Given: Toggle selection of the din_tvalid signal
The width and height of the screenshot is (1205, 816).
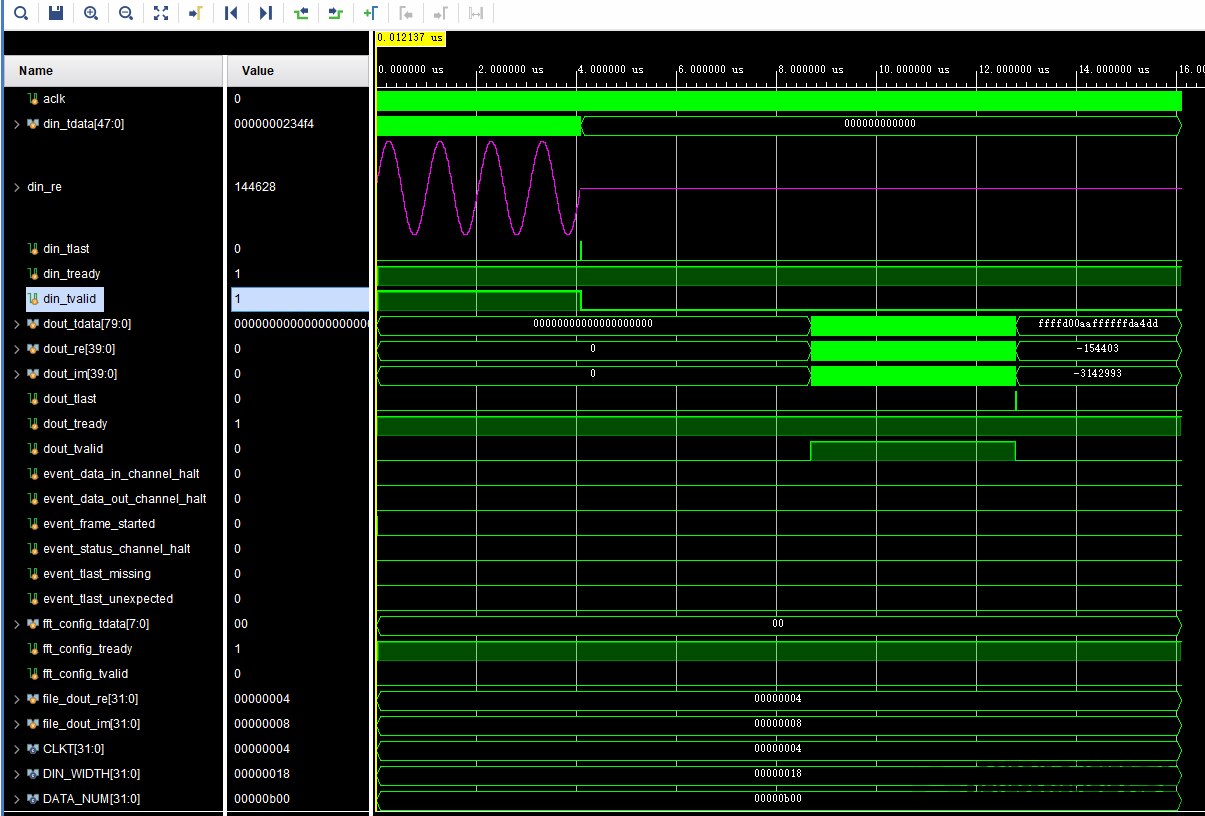Looking at the screenshot, I should [64, 298].
